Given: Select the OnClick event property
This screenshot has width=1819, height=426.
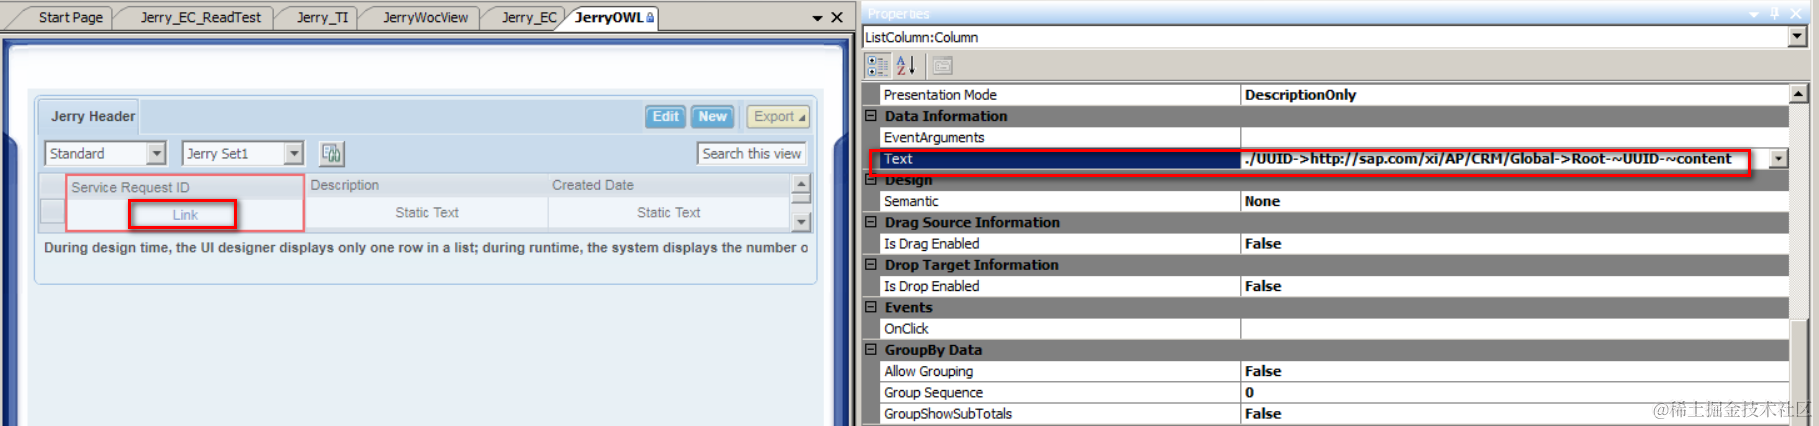Looking at the screenshot, I should [1334, 329].
